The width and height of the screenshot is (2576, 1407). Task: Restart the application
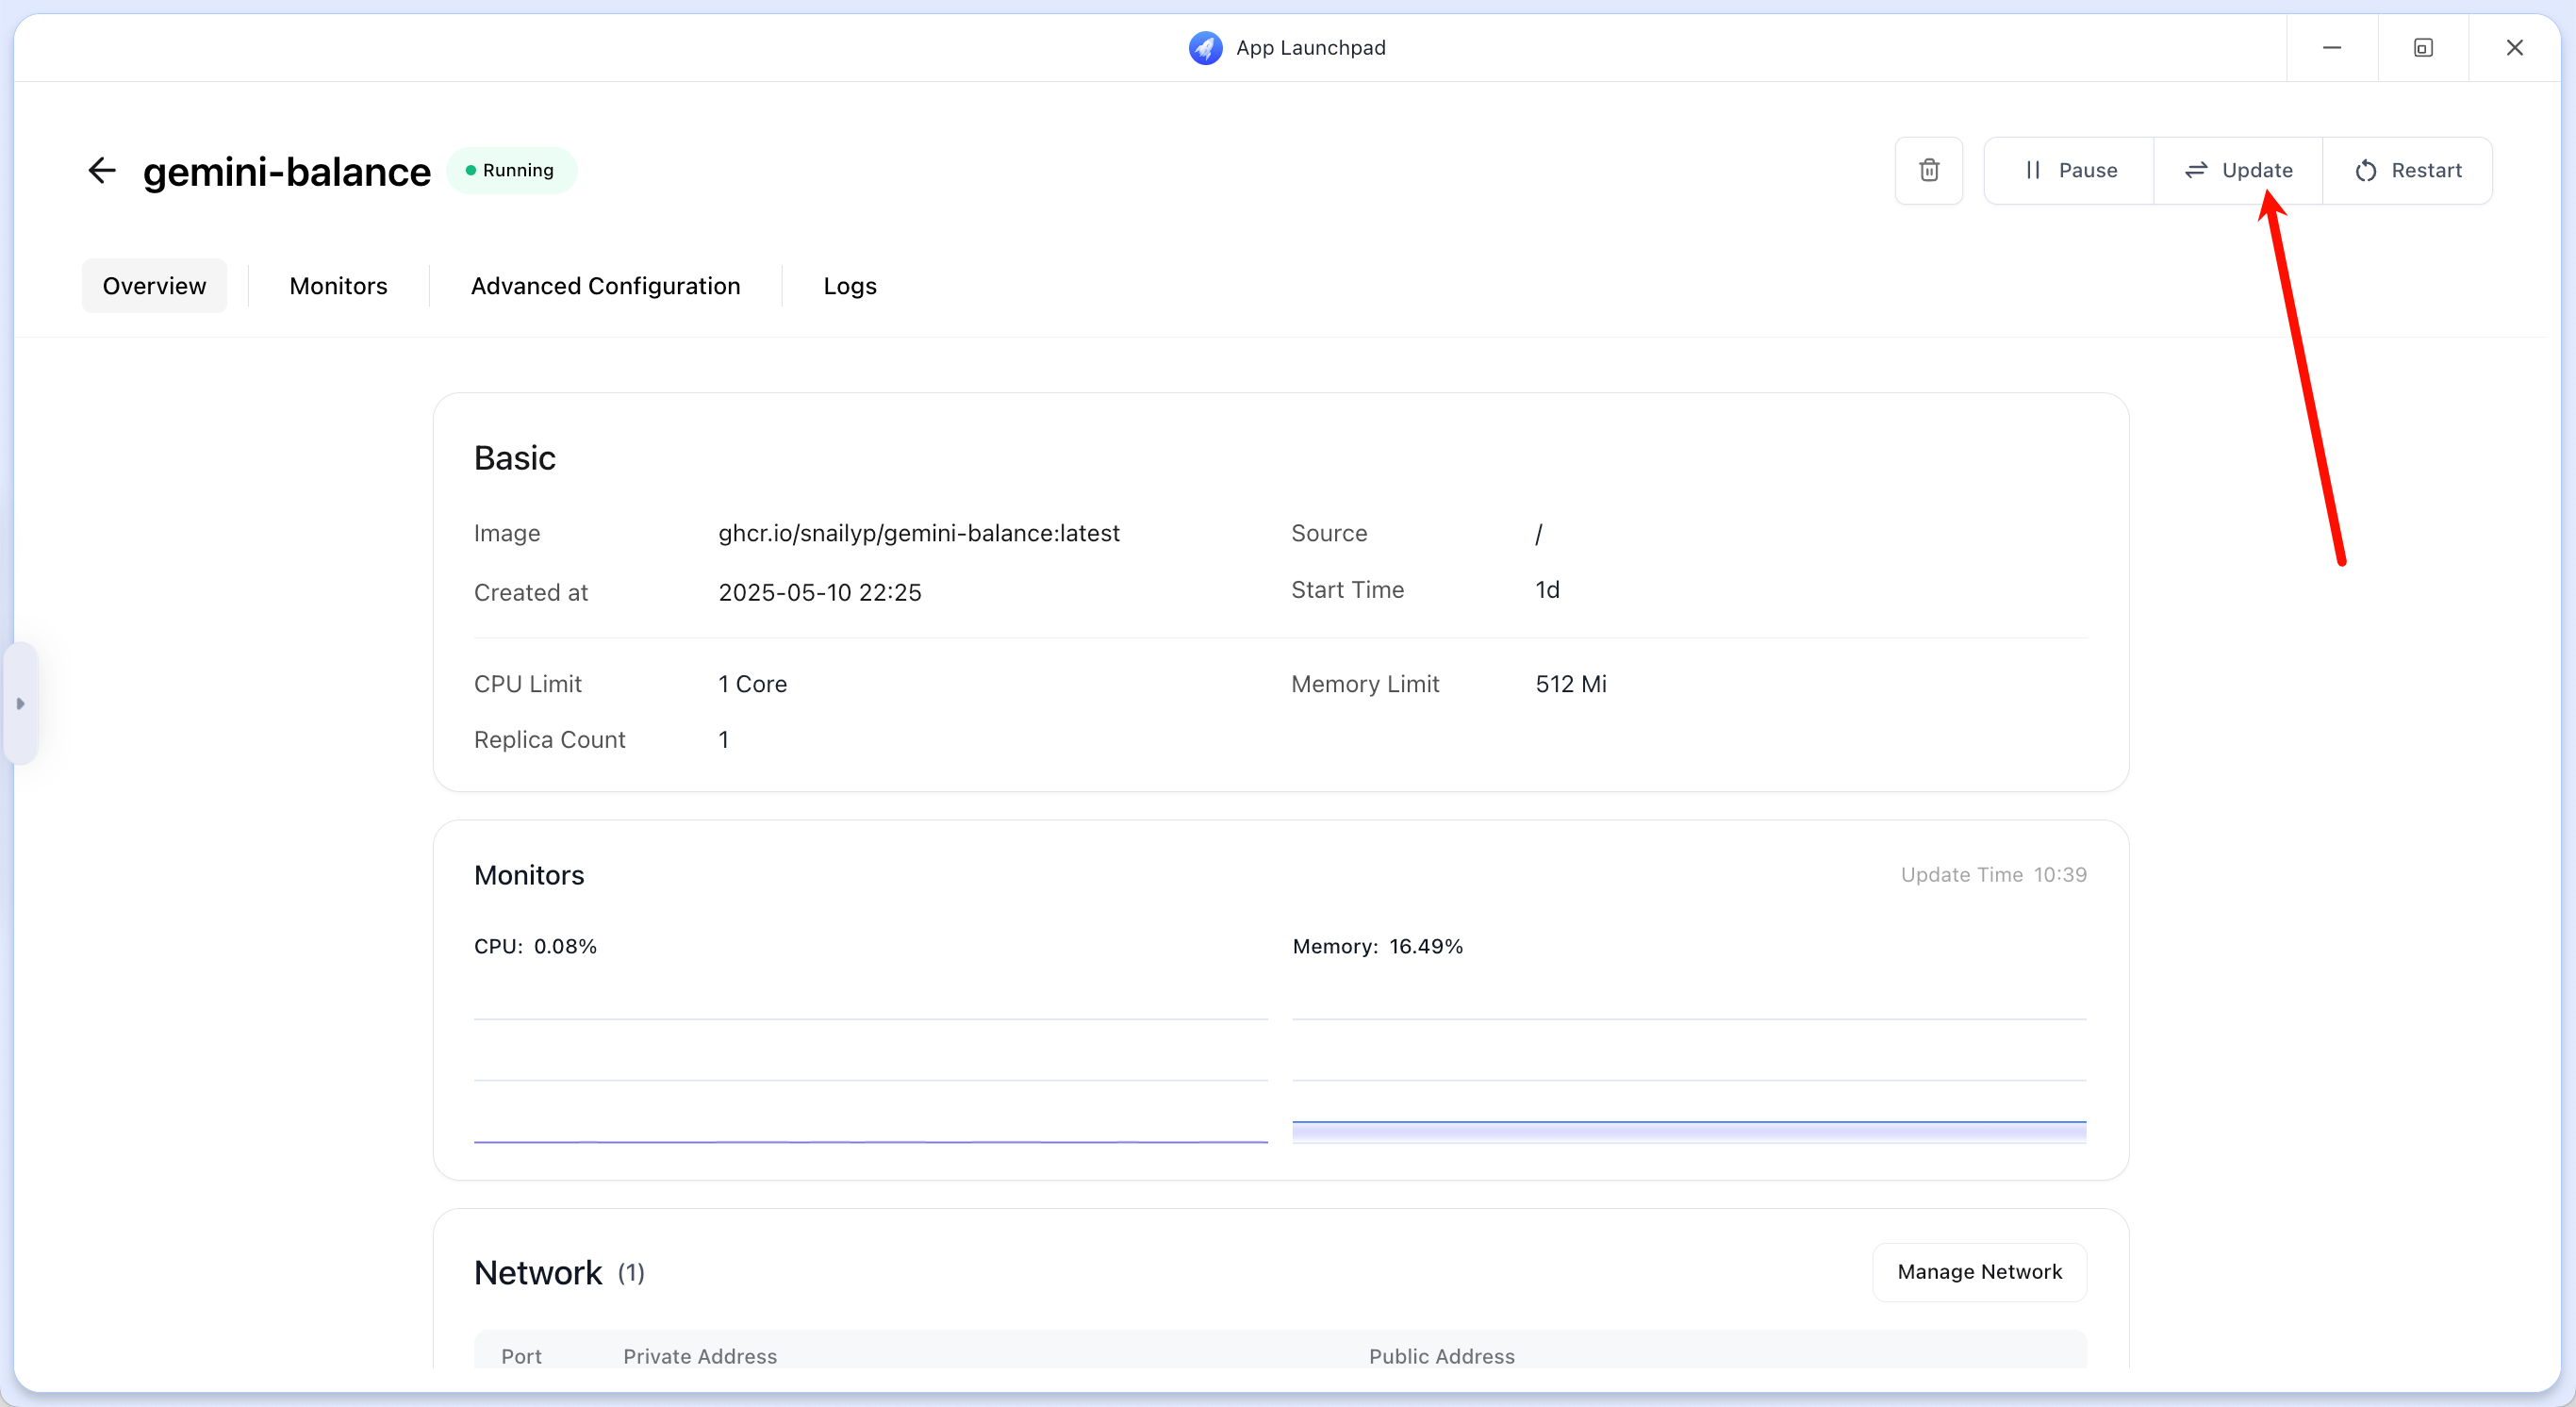(2407, 171)
